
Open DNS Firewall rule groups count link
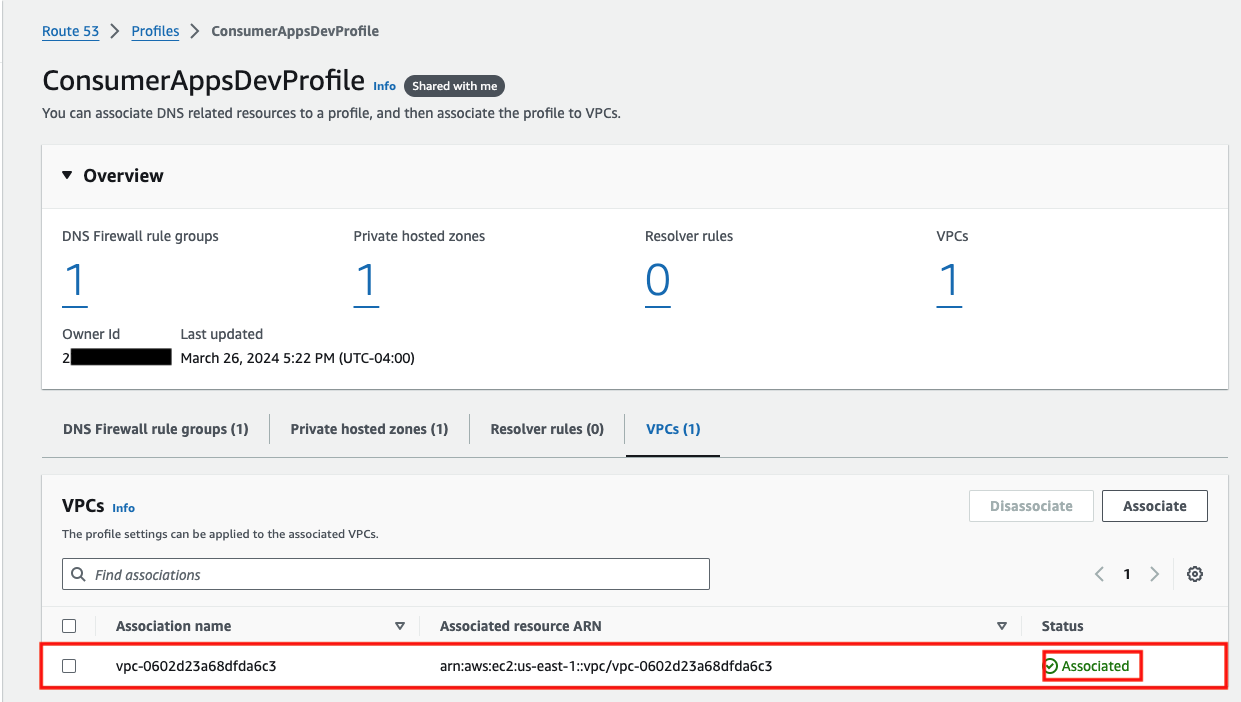[x=75, y=283]
